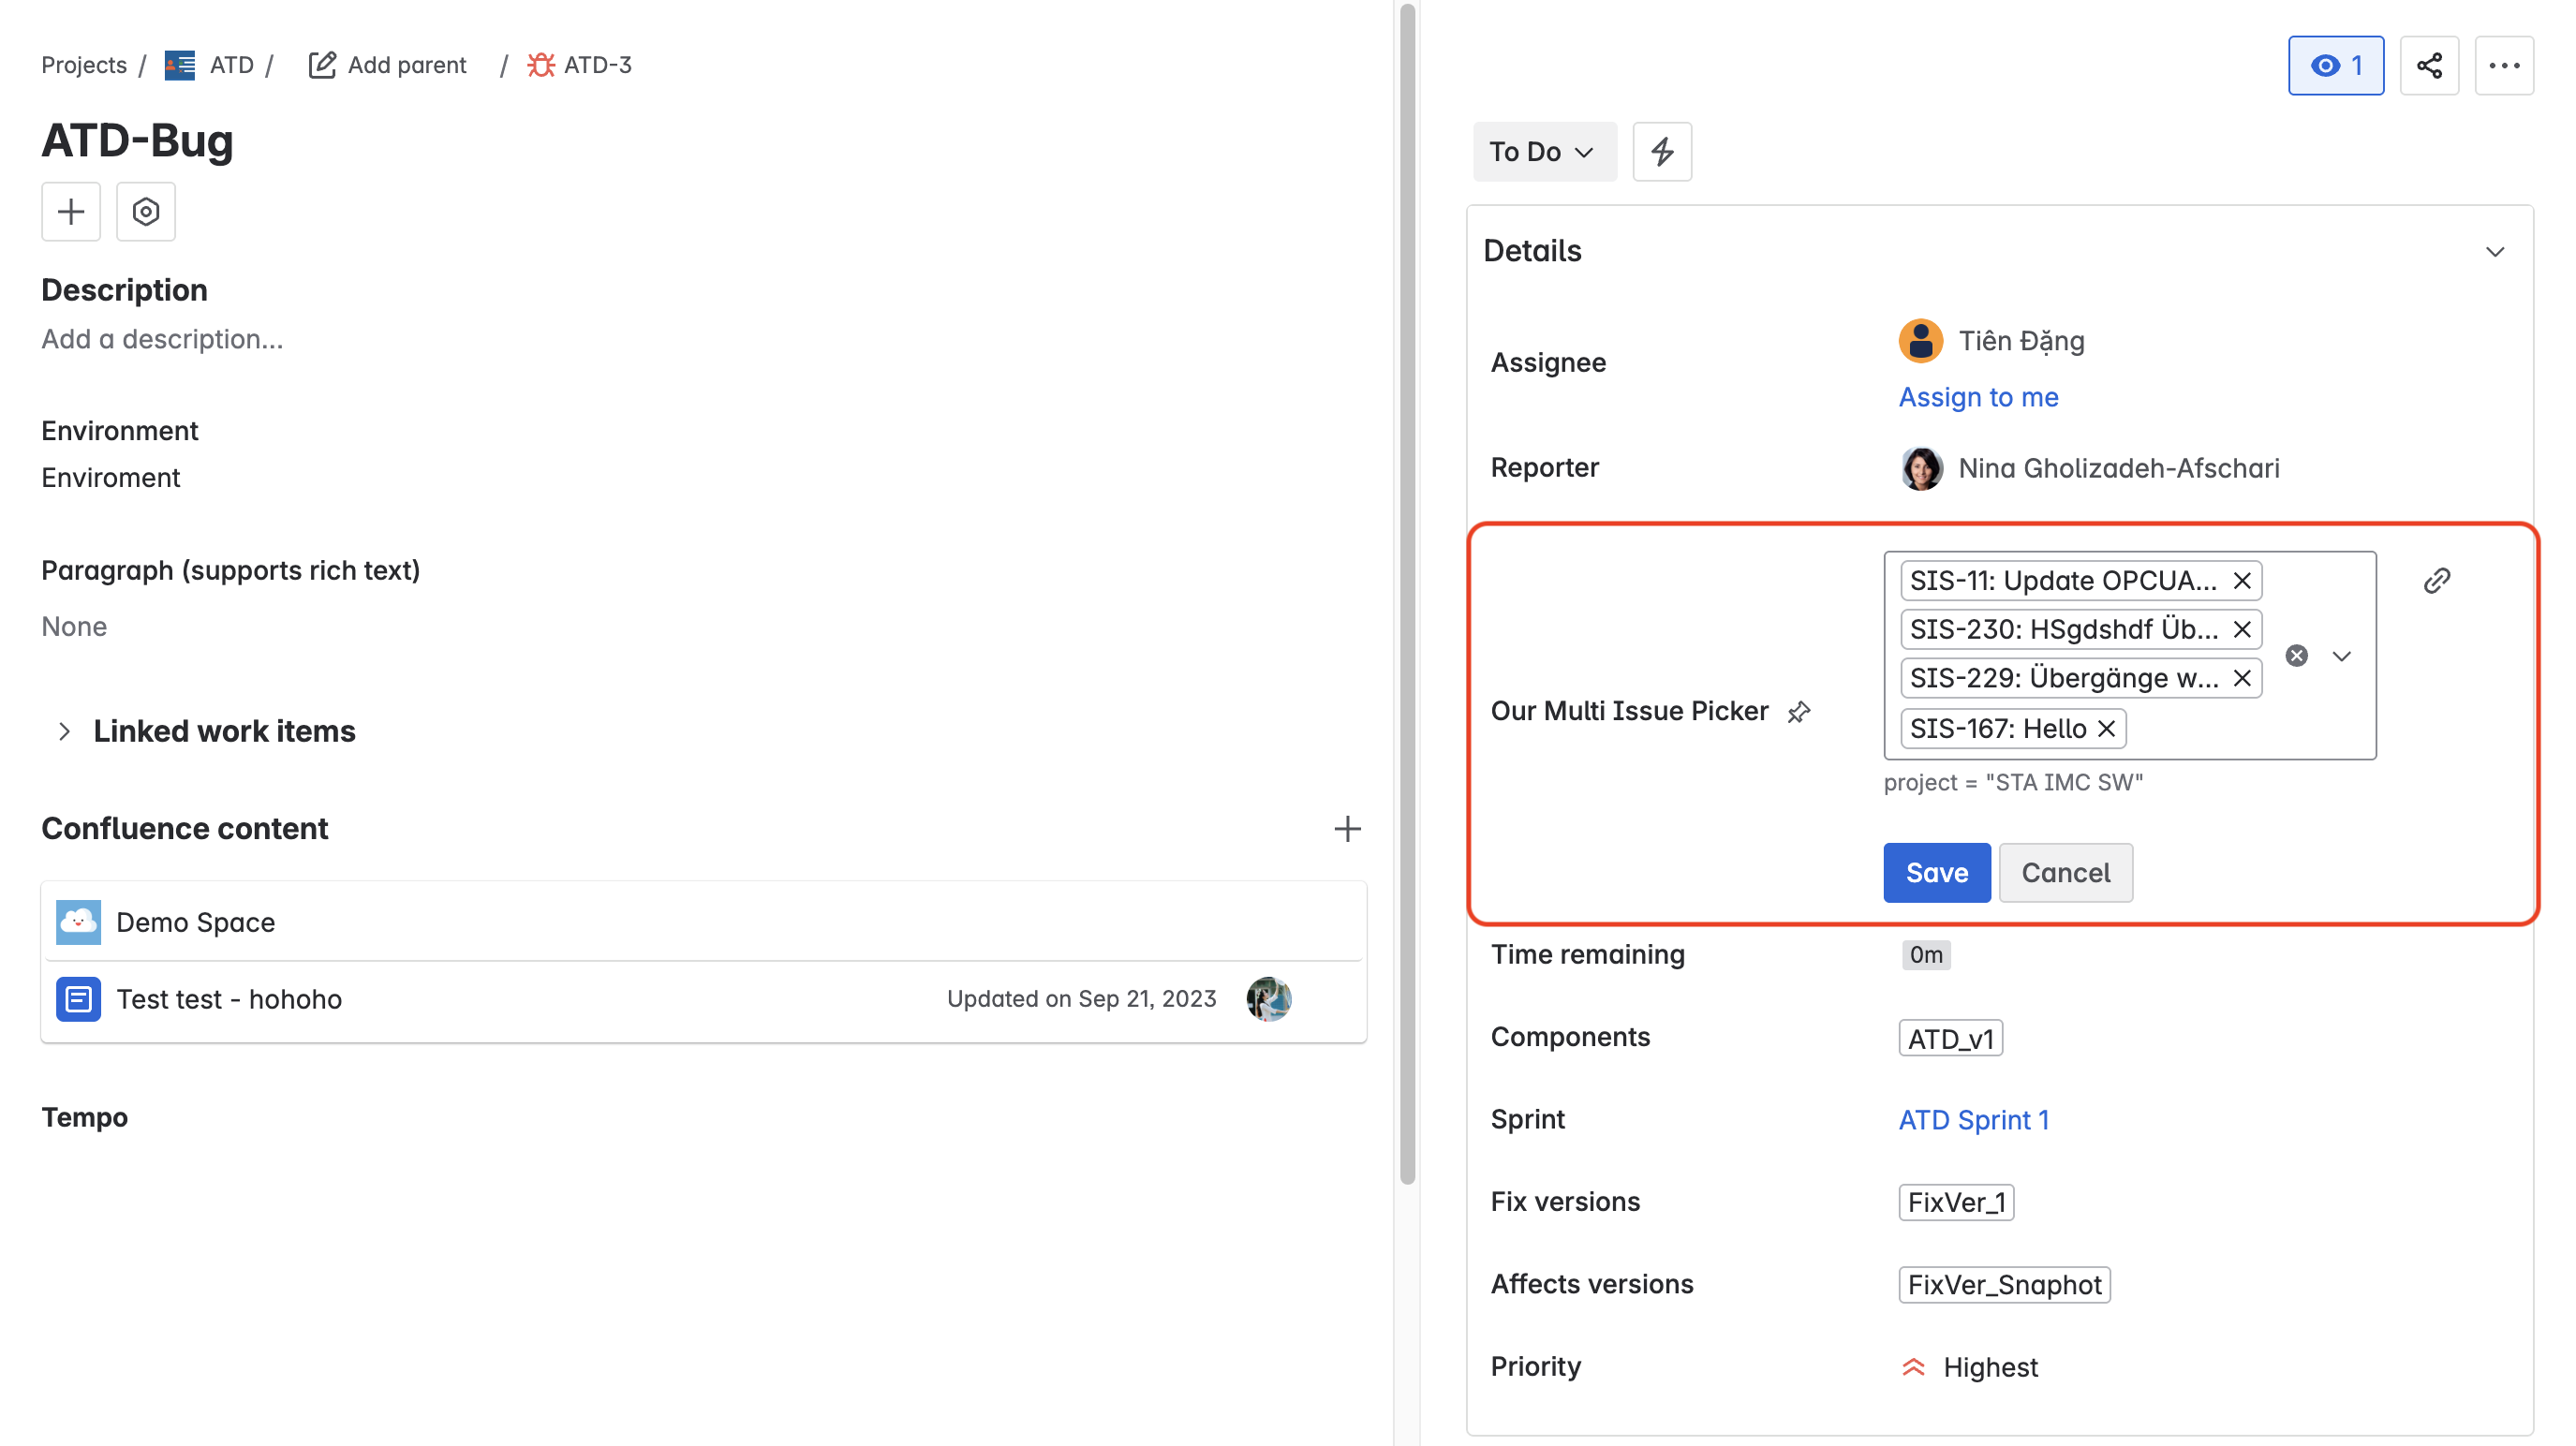The image size is (2576, 1446).
Task: Expand the Linked work items section
Action: pos(65,730)
